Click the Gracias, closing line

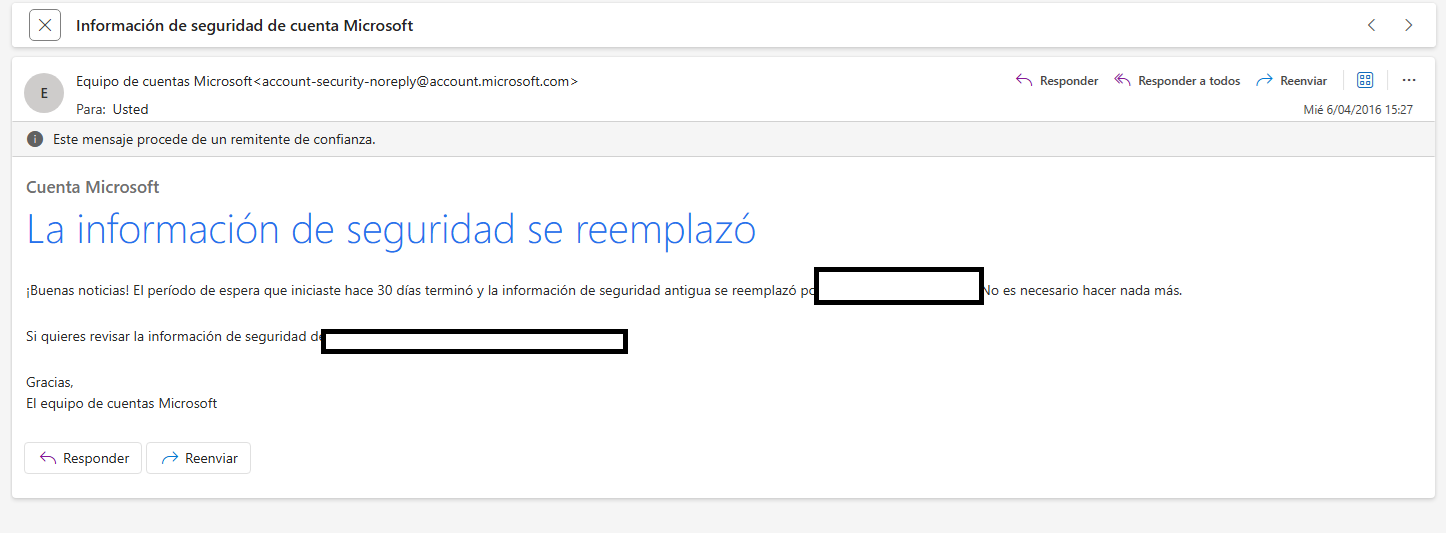pos(50,382)
